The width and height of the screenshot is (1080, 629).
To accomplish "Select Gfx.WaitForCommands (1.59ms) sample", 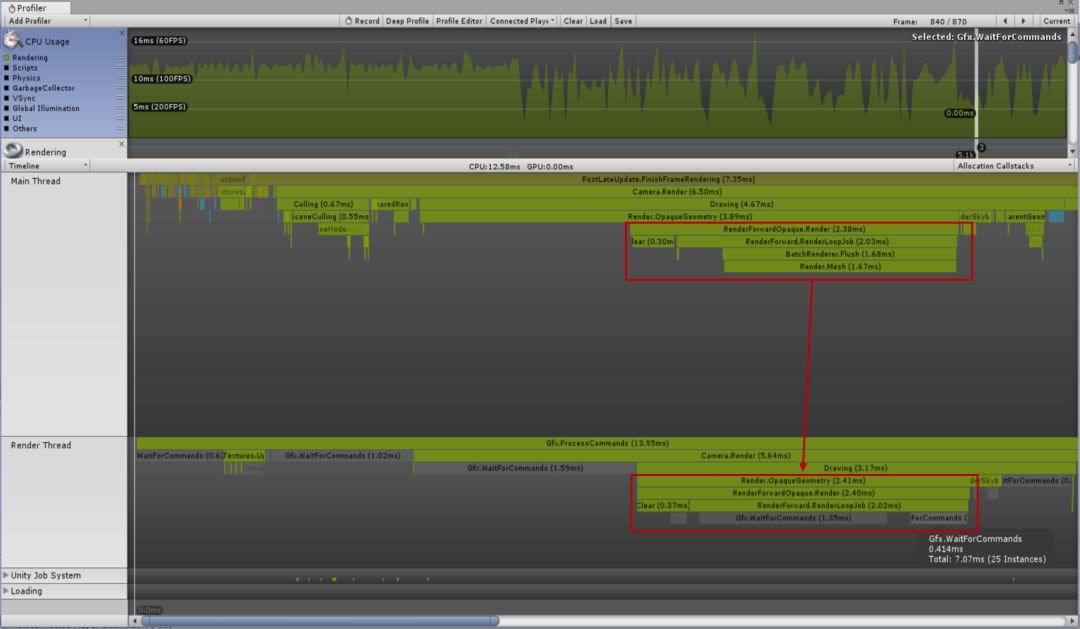I will [x=525, y=468].
